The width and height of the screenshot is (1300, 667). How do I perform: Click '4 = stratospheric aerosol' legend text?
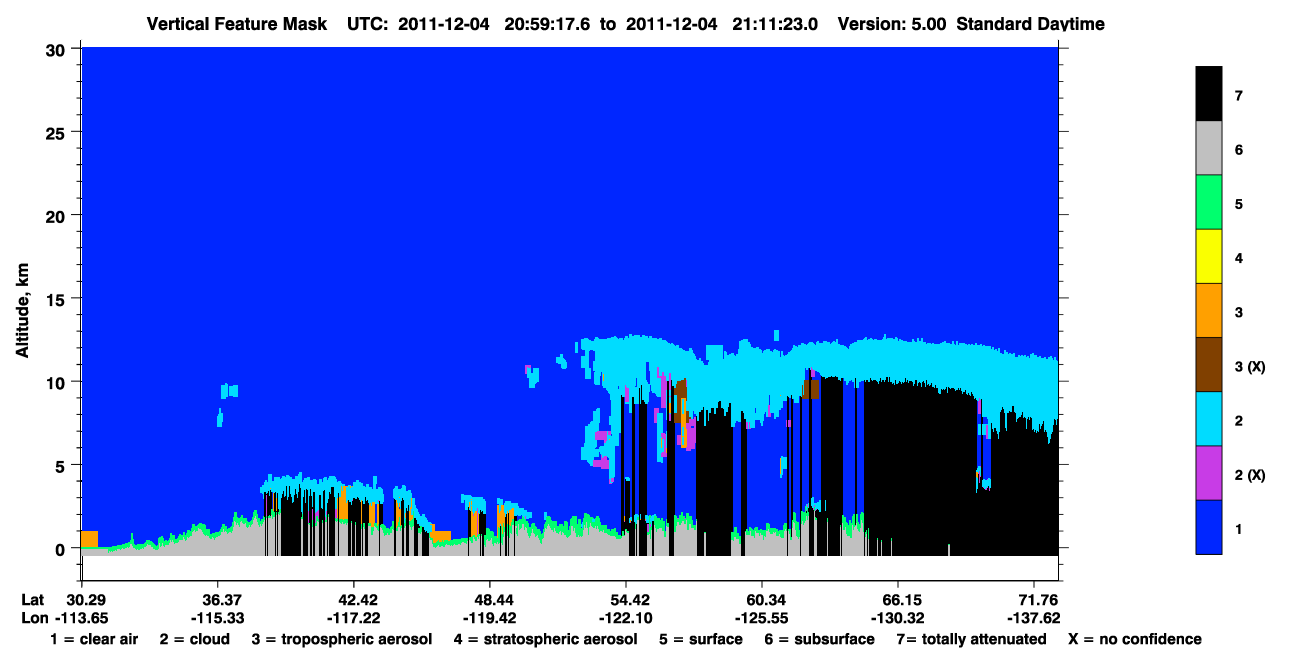(x=547, y=640)
